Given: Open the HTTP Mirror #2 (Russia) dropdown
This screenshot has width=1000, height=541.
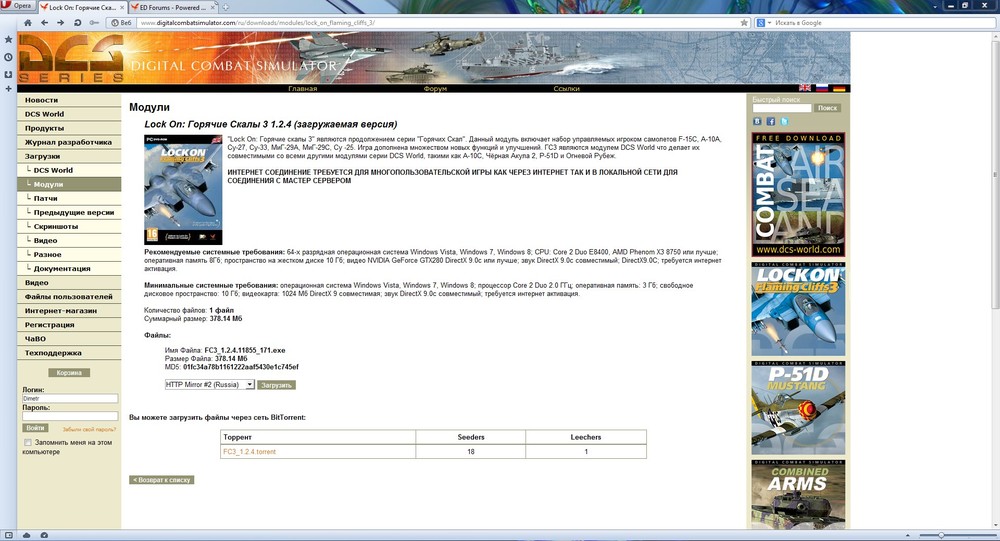Looking at the screenshot, I should [209, 385].
